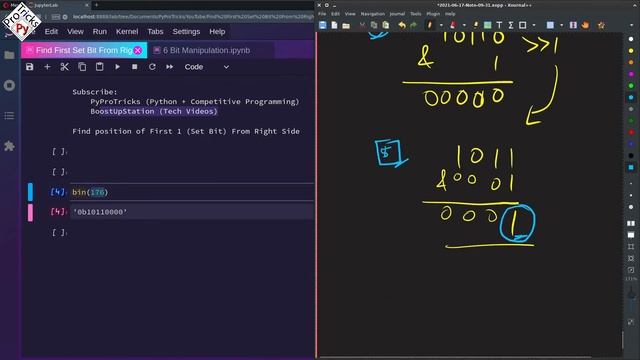The width and height of the screenshot is (640, 360).
Task: Open JupyterLab Edit menu
Action: (x=51, y=31)
